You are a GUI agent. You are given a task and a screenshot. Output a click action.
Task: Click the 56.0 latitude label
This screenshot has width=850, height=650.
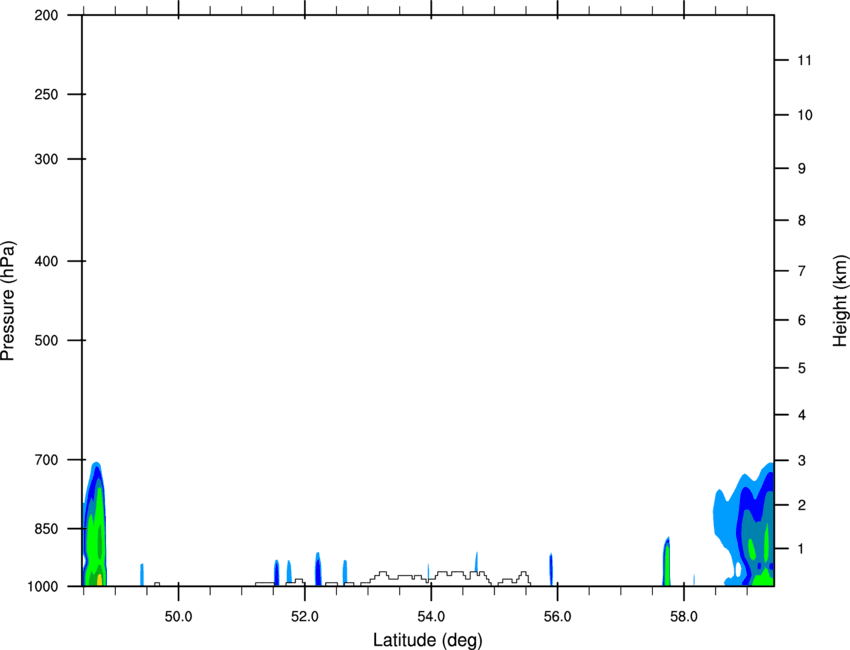tap(558, 617)
